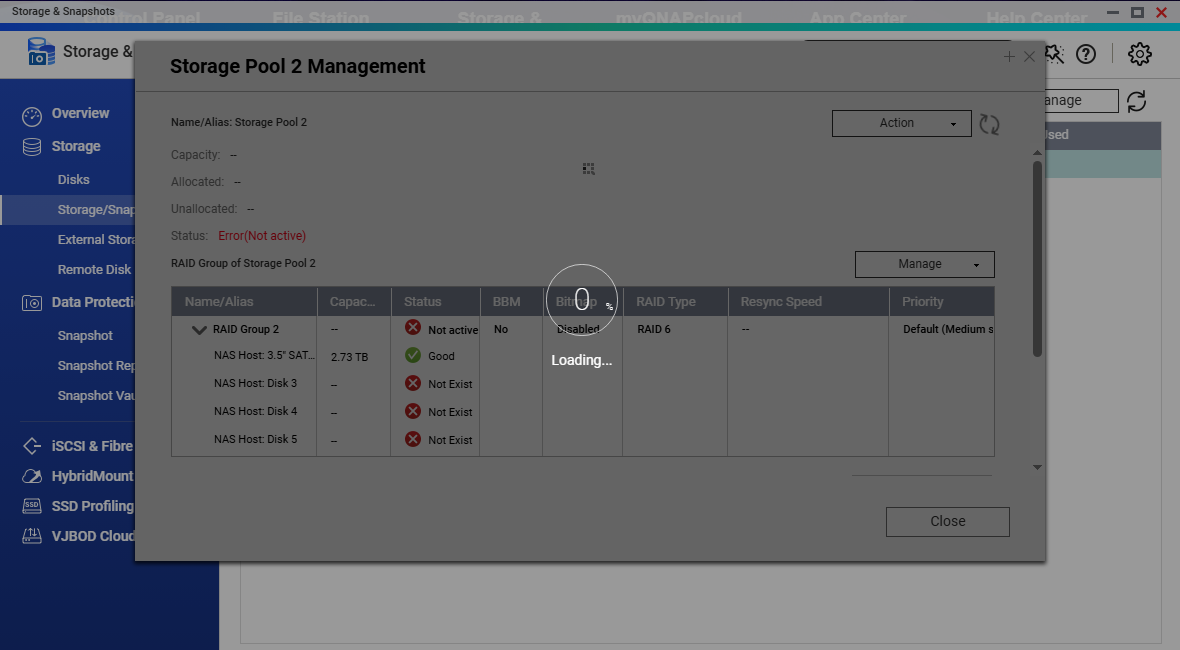
Task: Open the Action dropdown menu
Action: pyautogui.click(x=901, y=123)
